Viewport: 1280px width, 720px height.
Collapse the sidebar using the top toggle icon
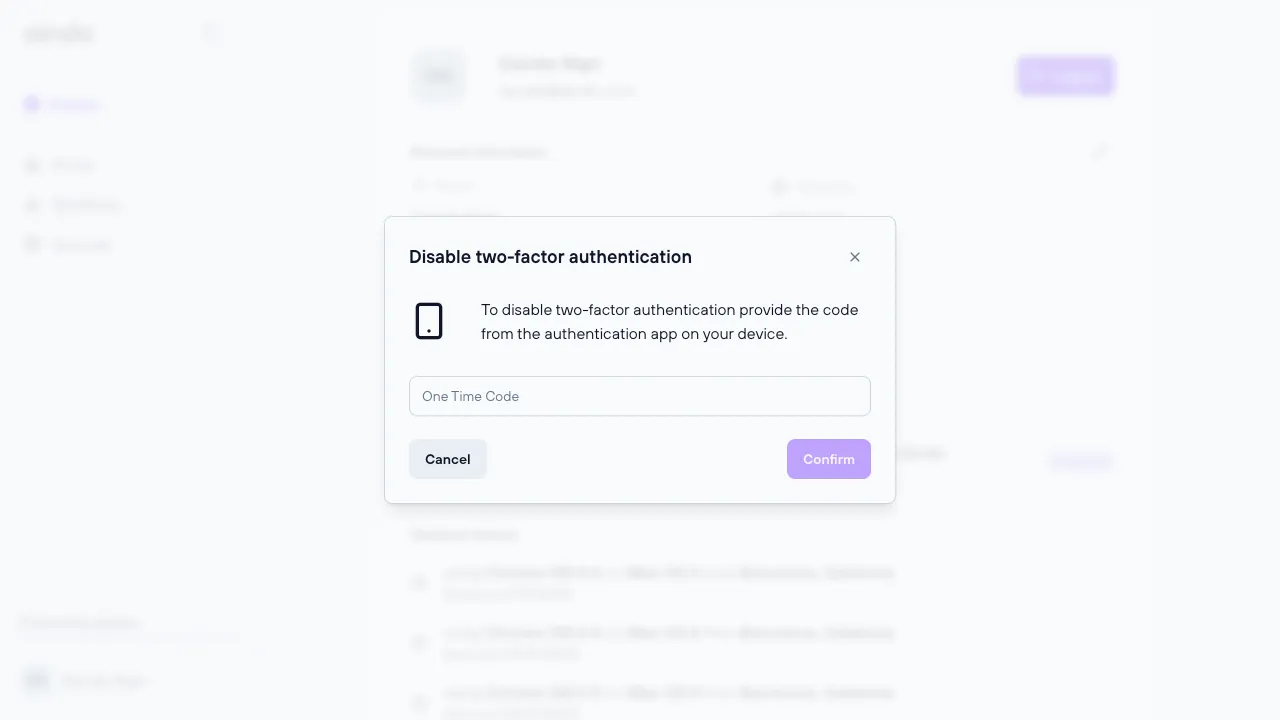[x=211, y=32]
